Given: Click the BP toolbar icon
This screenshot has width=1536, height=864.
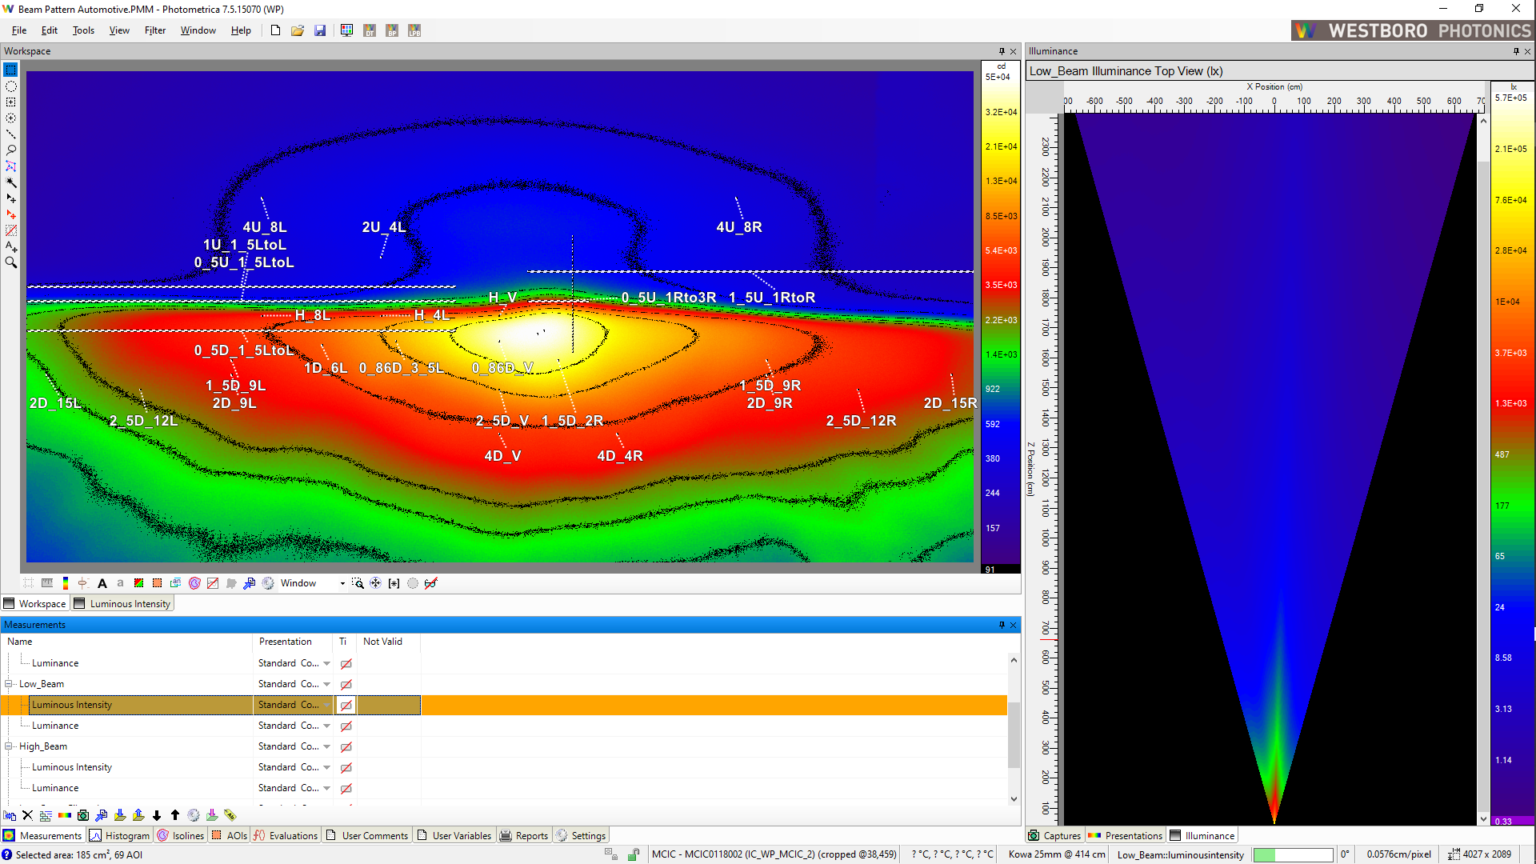Looking at the screenshot, I should 392,31.
